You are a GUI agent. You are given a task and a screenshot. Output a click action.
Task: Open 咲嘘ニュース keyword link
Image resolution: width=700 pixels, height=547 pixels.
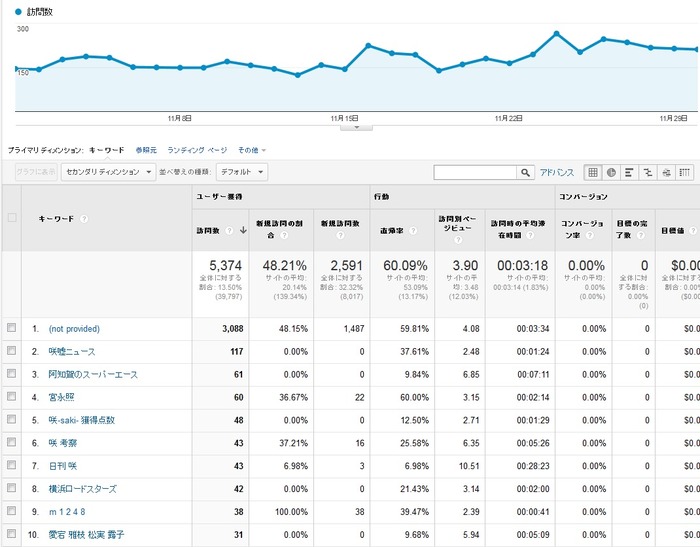pyautogui.click(x=72, y=352)
